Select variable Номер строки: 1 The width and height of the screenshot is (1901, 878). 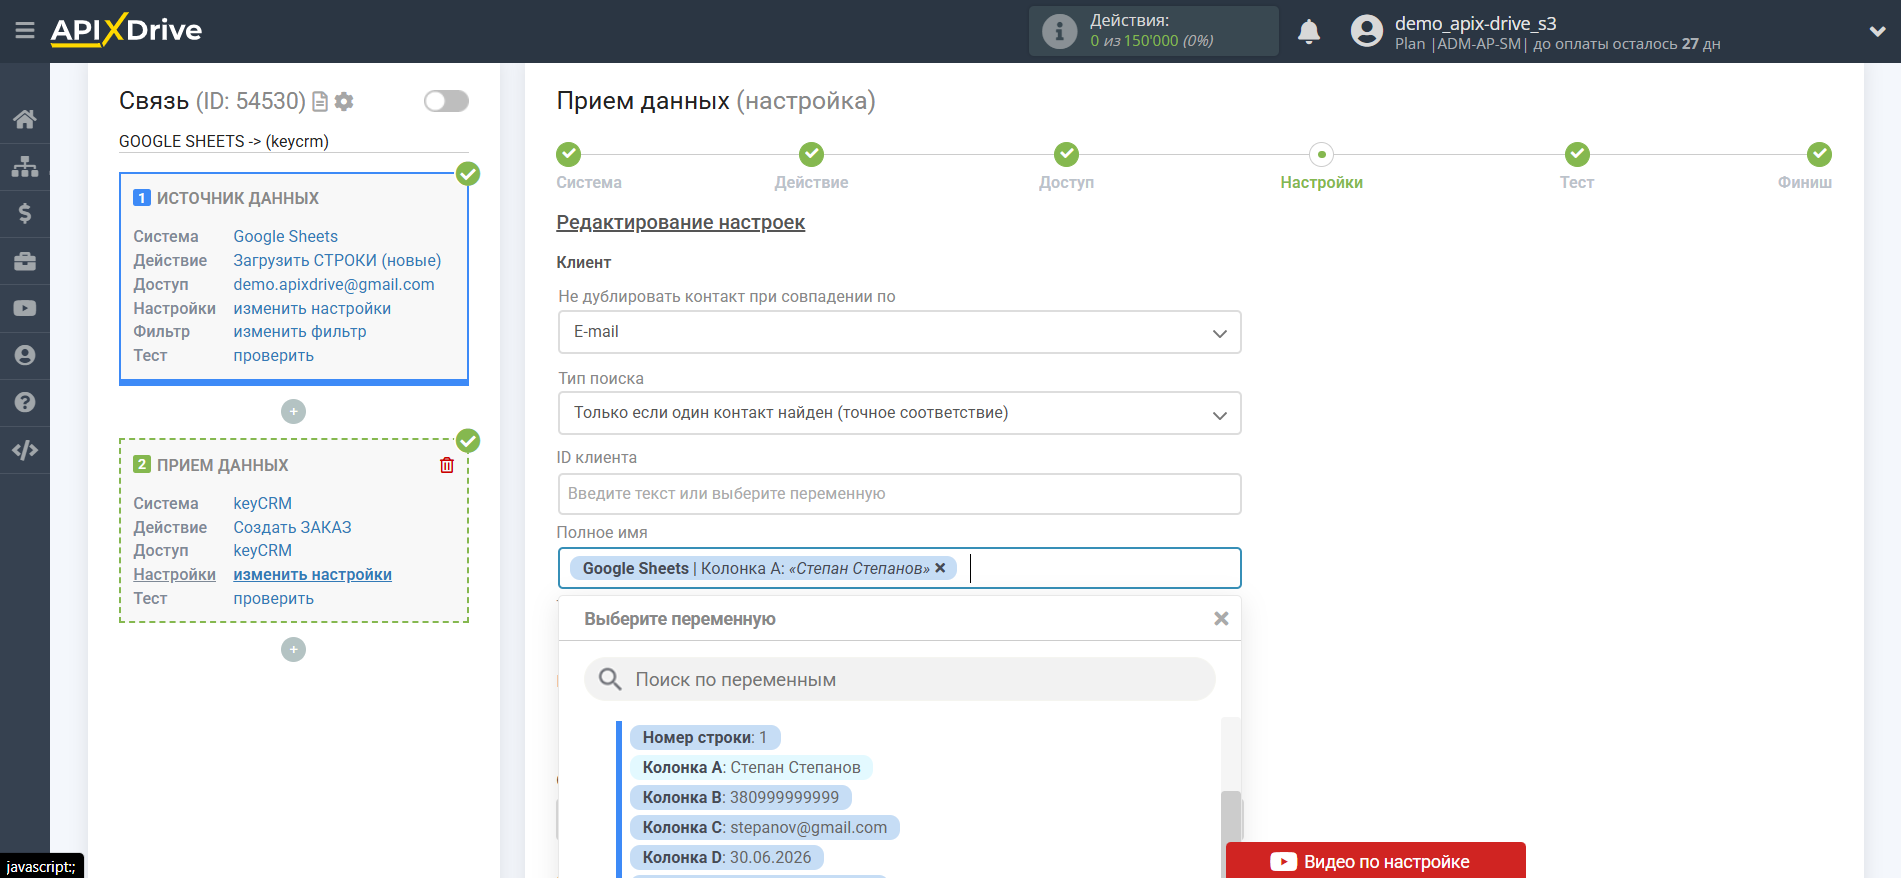pyautogui.click(x=704, y=738)
